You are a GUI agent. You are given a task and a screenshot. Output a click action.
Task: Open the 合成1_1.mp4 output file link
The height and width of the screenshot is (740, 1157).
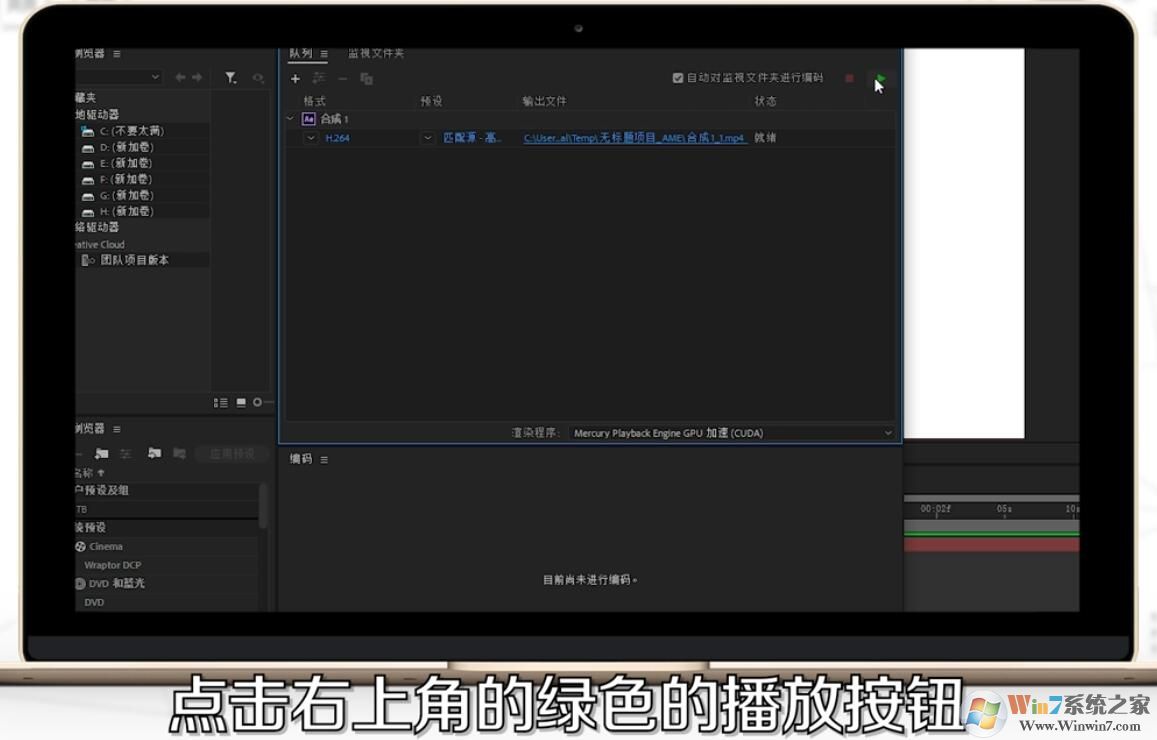point(635,137)
